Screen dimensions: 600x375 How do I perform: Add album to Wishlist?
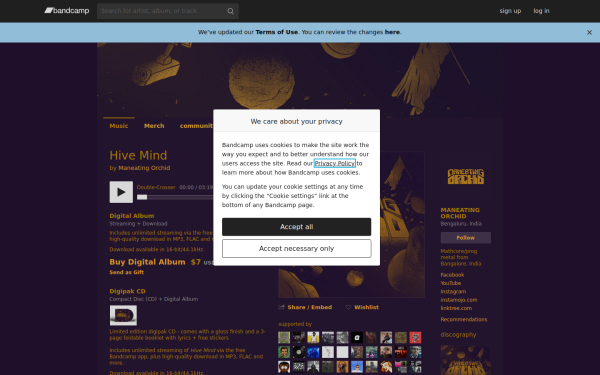tap(362, 307)
